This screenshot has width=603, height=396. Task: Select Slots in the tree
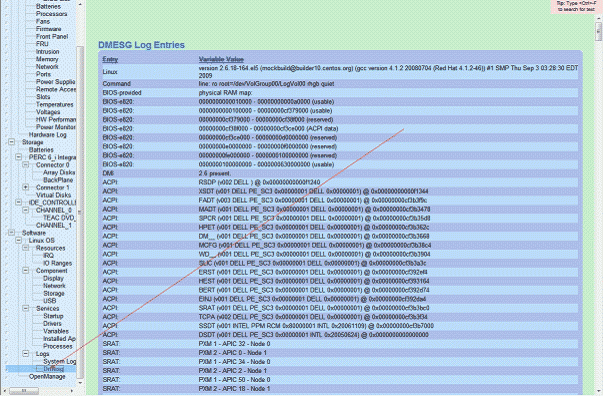(43, 97)
